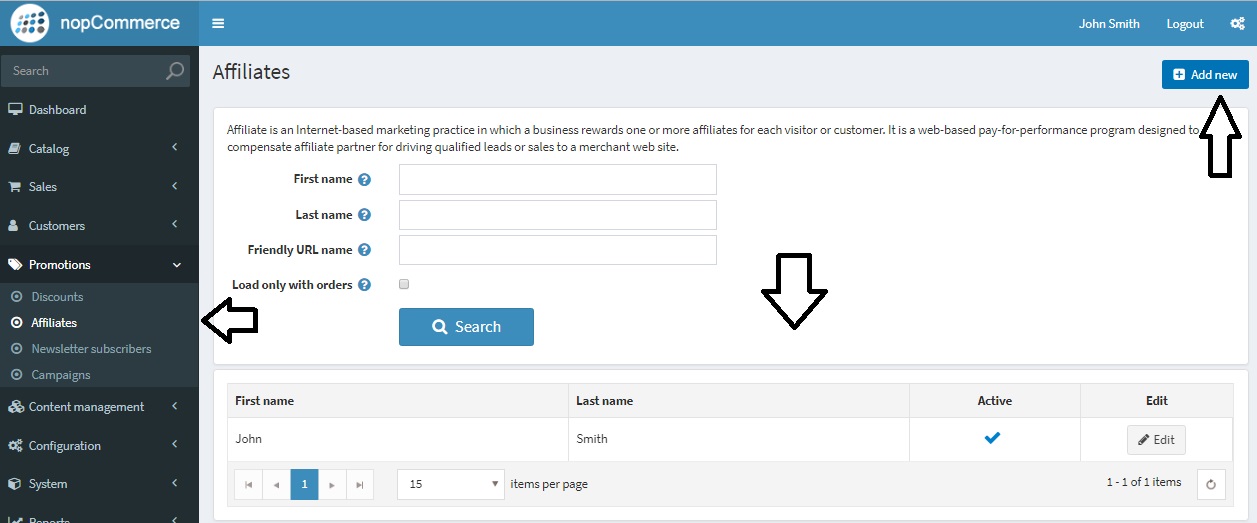Focus the First name input field

[558, 180]
